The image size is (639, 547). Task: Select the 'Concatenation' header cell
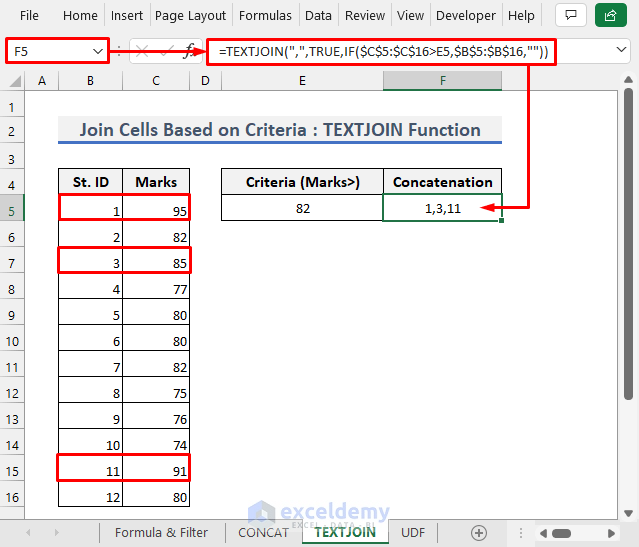[x=443, y=182]
